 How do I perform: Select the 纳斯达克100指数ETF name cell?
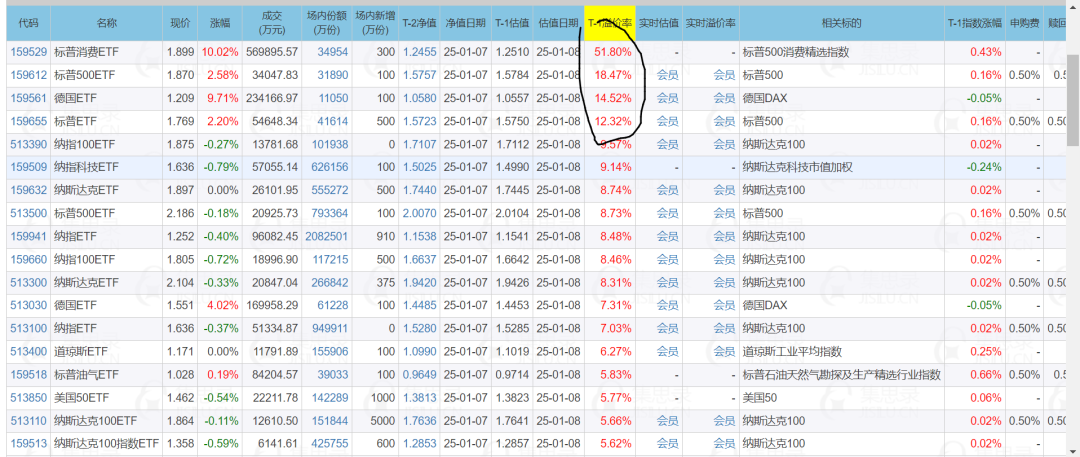pyautogui.click(x=108, y=443)
